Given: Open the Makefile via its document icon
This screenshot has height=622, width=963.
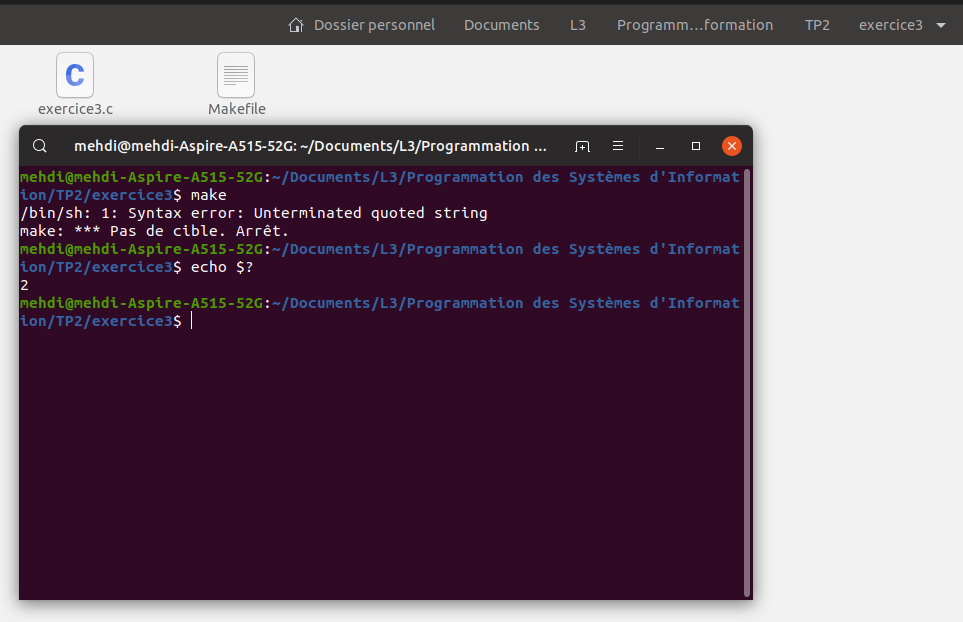Looking at the screenshot, I should pos(236,76).
